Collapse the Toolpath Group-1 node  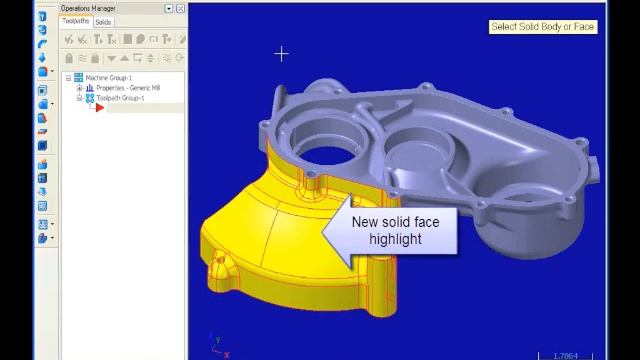click(80, 98)
